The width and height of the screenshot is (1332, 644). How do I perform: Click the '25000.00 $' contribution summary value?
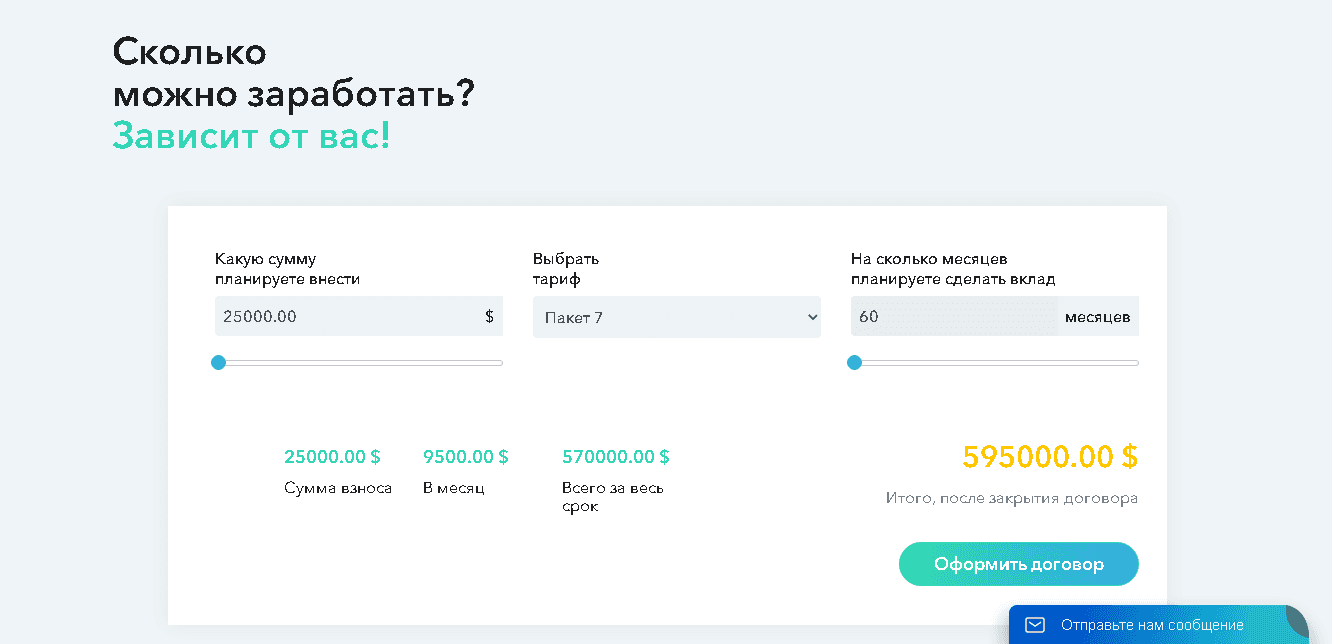point(332,457)
